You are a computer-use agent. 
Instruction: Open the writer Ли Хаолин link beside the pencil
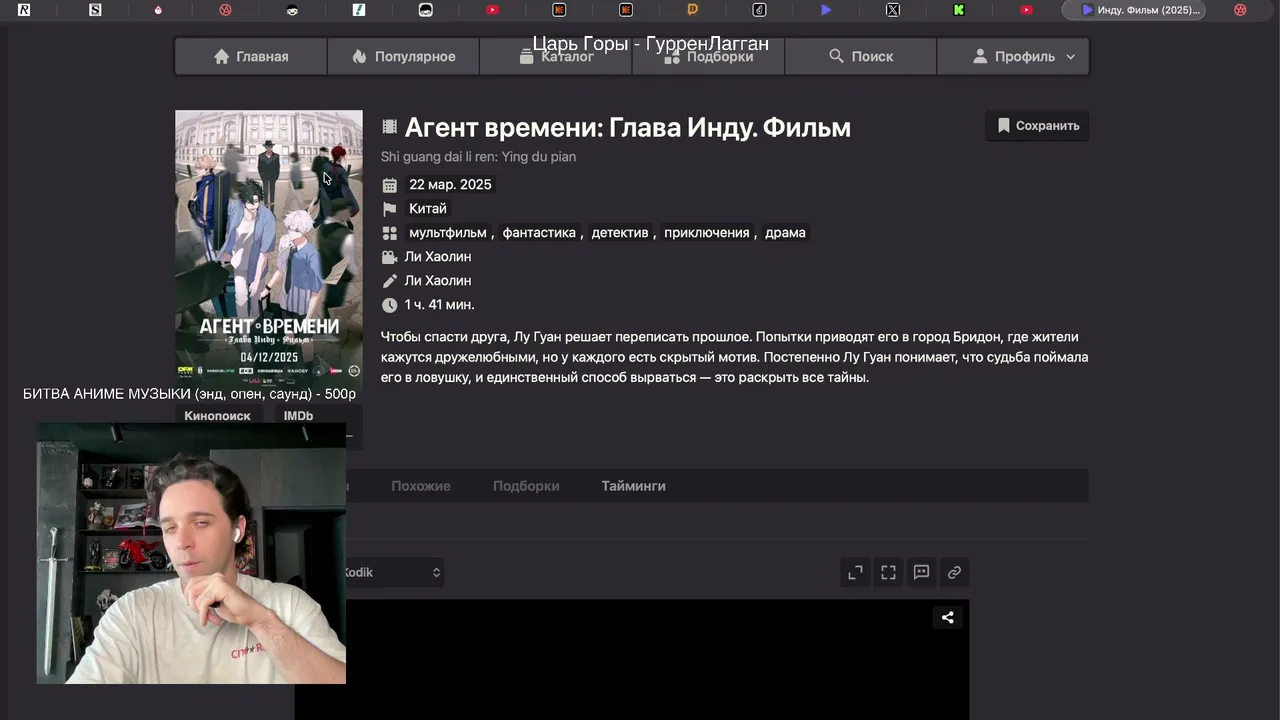point(438,281)
